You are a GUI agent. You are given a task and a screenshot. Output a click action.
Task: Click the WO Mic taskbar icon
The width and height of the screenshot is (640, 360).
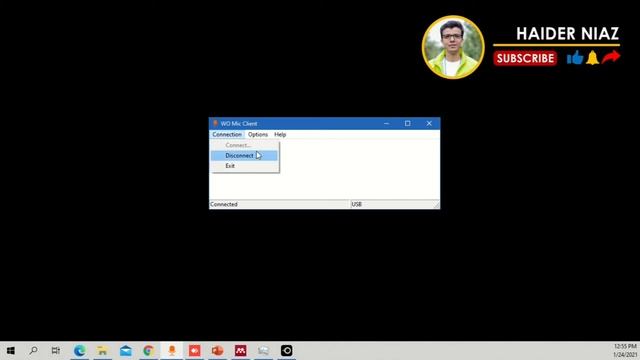click(171, 351)
